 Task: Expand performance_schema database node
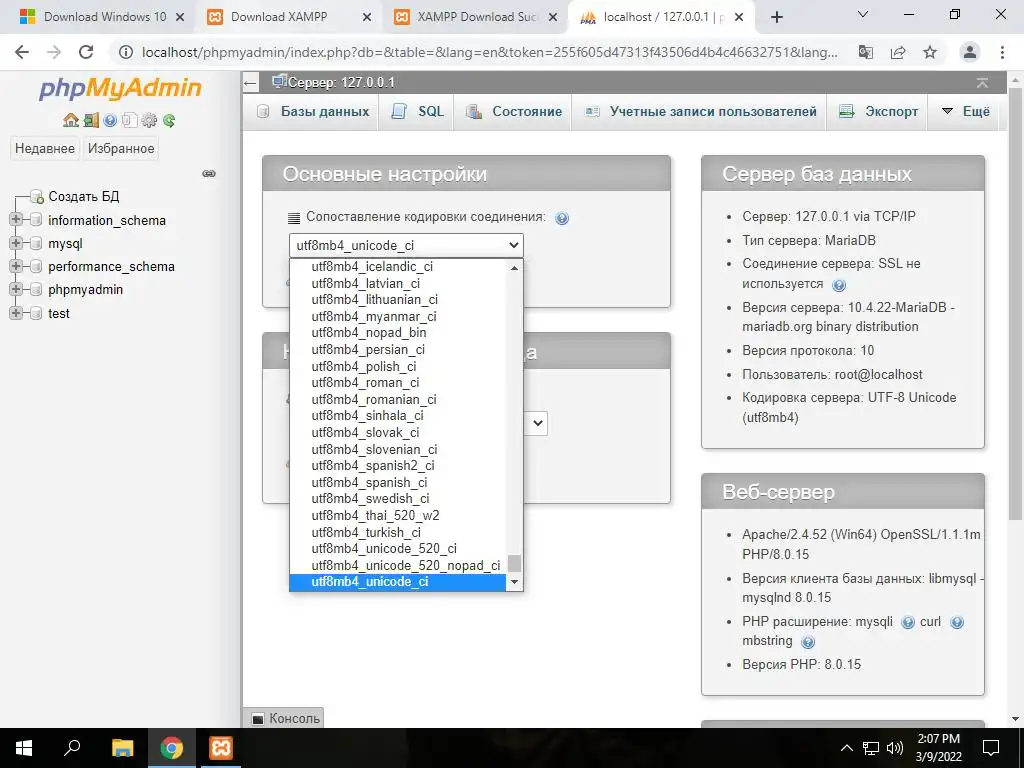16,266
